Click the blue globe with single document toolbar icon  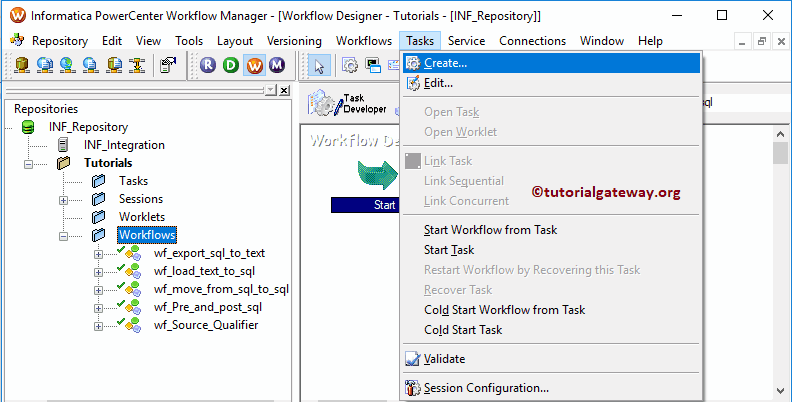click(90, 65)
